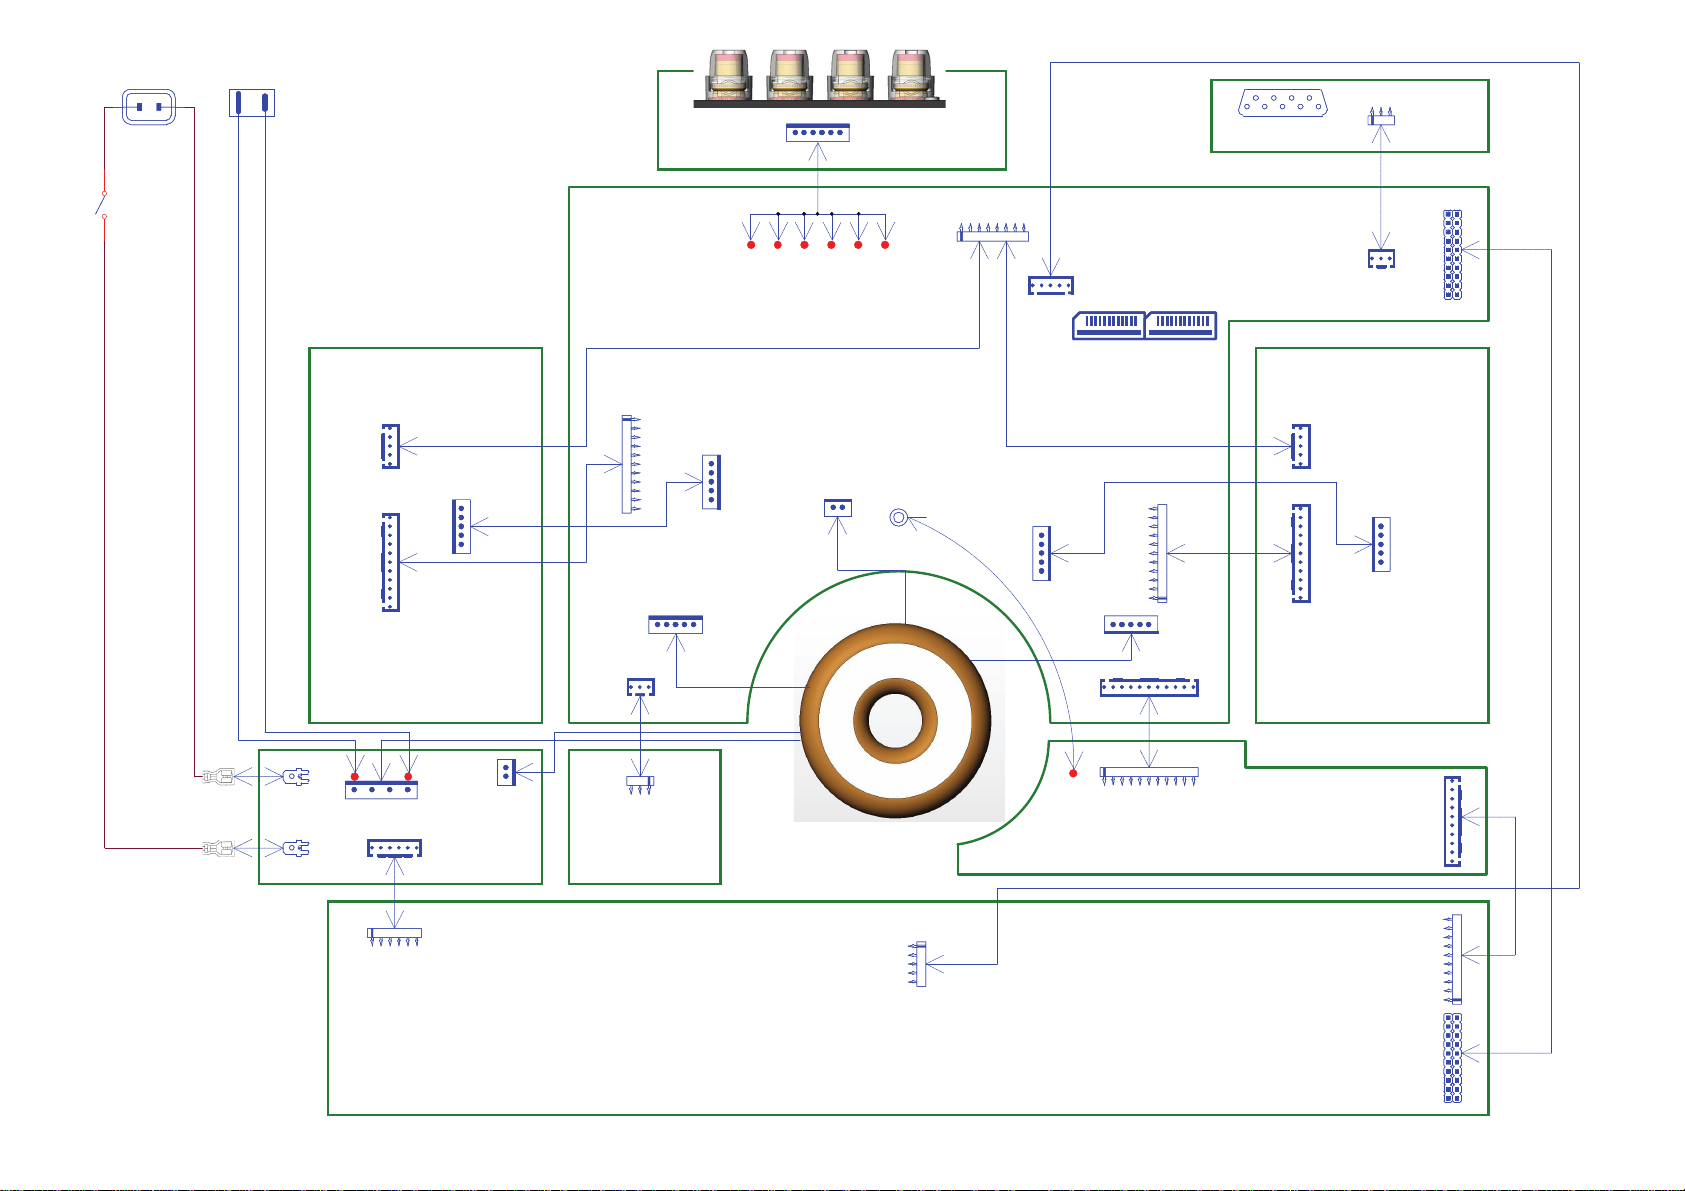The image size is (1685, 1191).
Task: Click the three-pin connector above small square board
Action: coord(640,687)
